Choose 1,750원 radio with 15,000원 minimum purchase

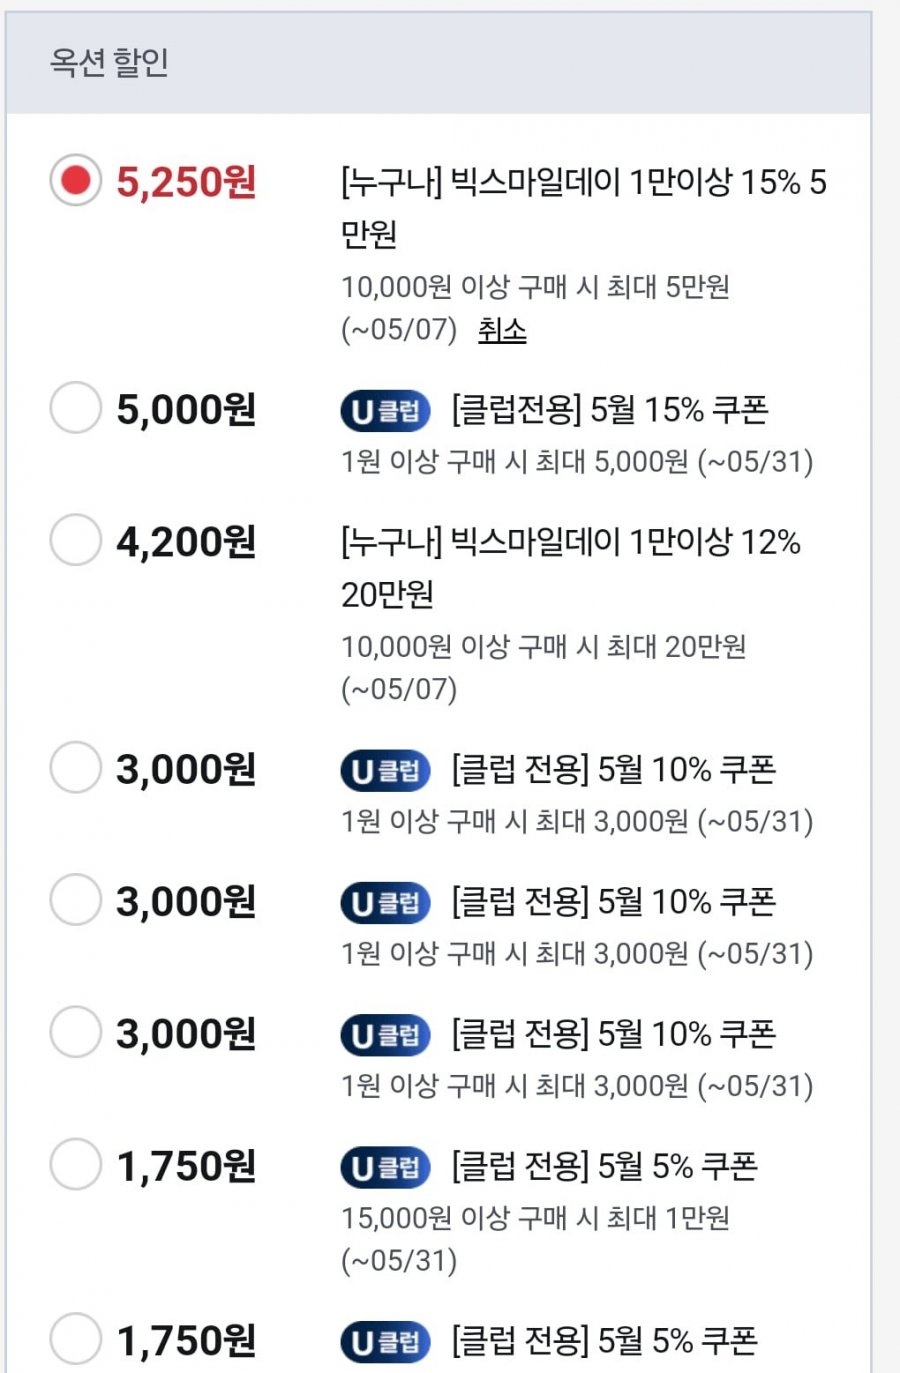(x=76, y=1164)
